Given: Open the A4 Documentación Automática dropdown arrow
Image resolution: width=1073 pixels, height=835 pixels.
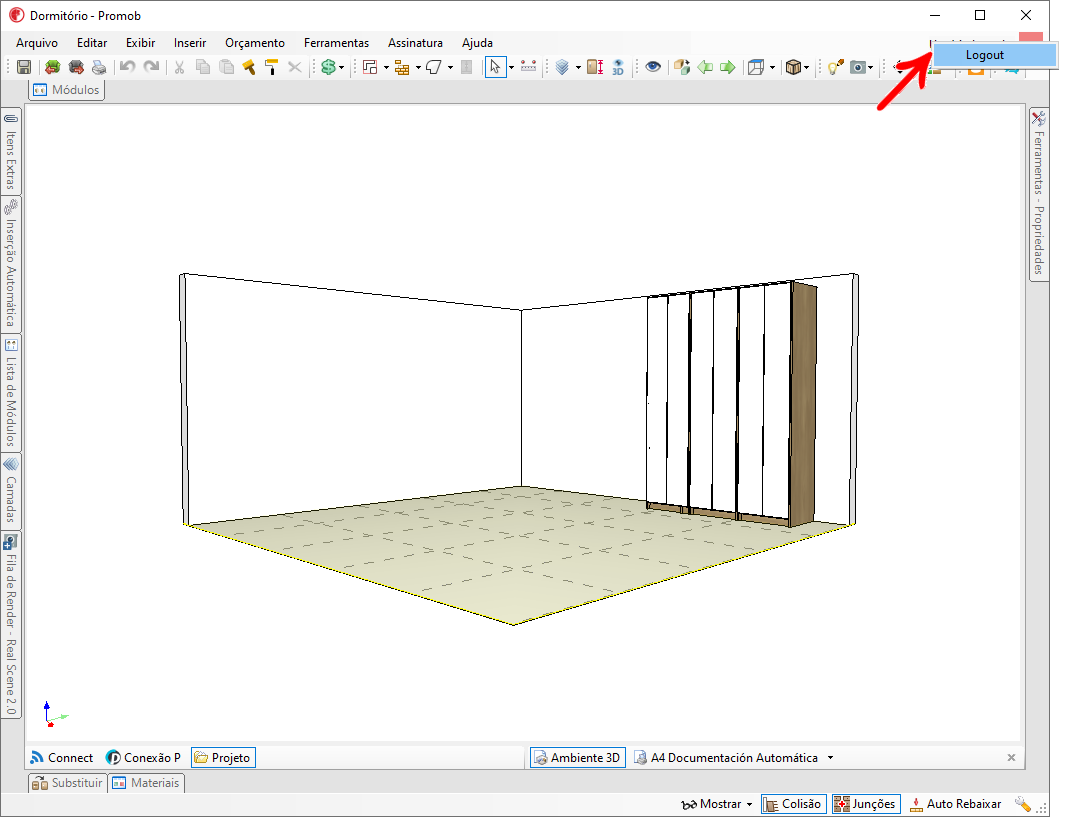Looking at the screenshot, I should [830, 758].
